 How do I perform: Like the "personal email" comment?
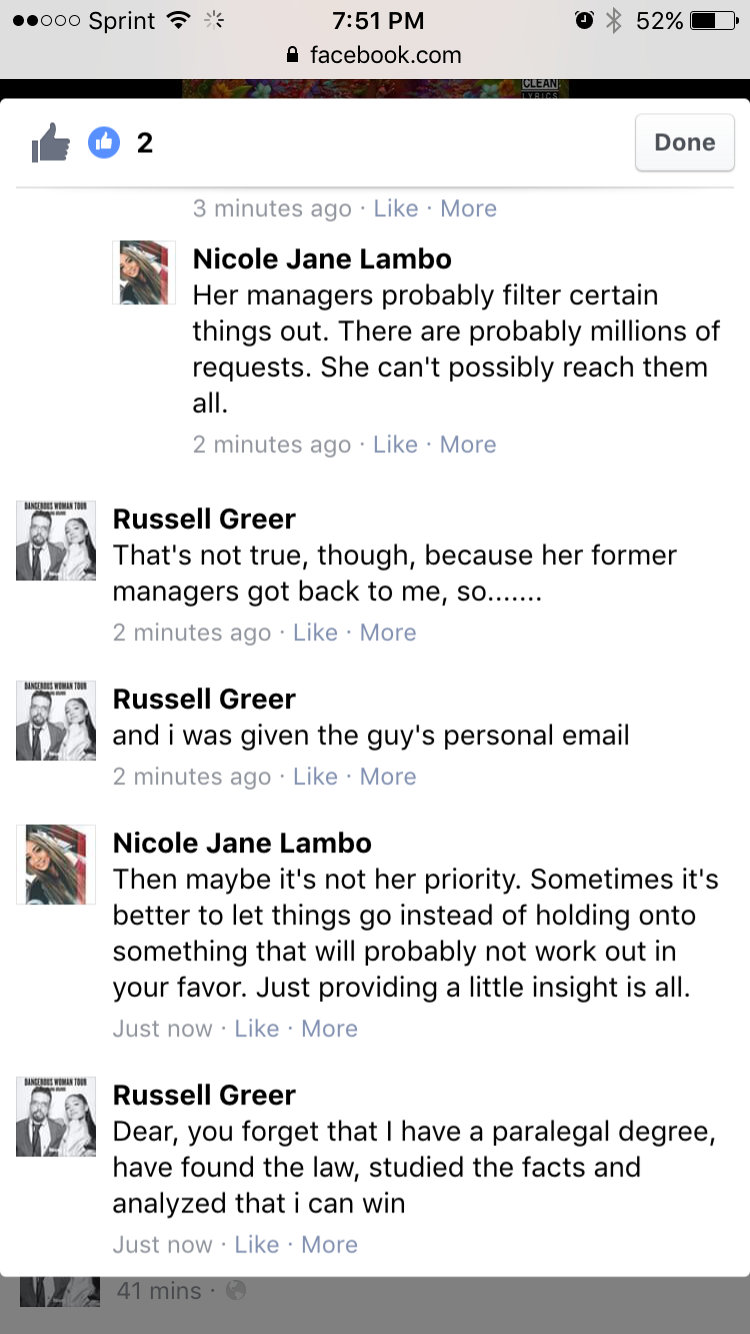coord(315,776)
